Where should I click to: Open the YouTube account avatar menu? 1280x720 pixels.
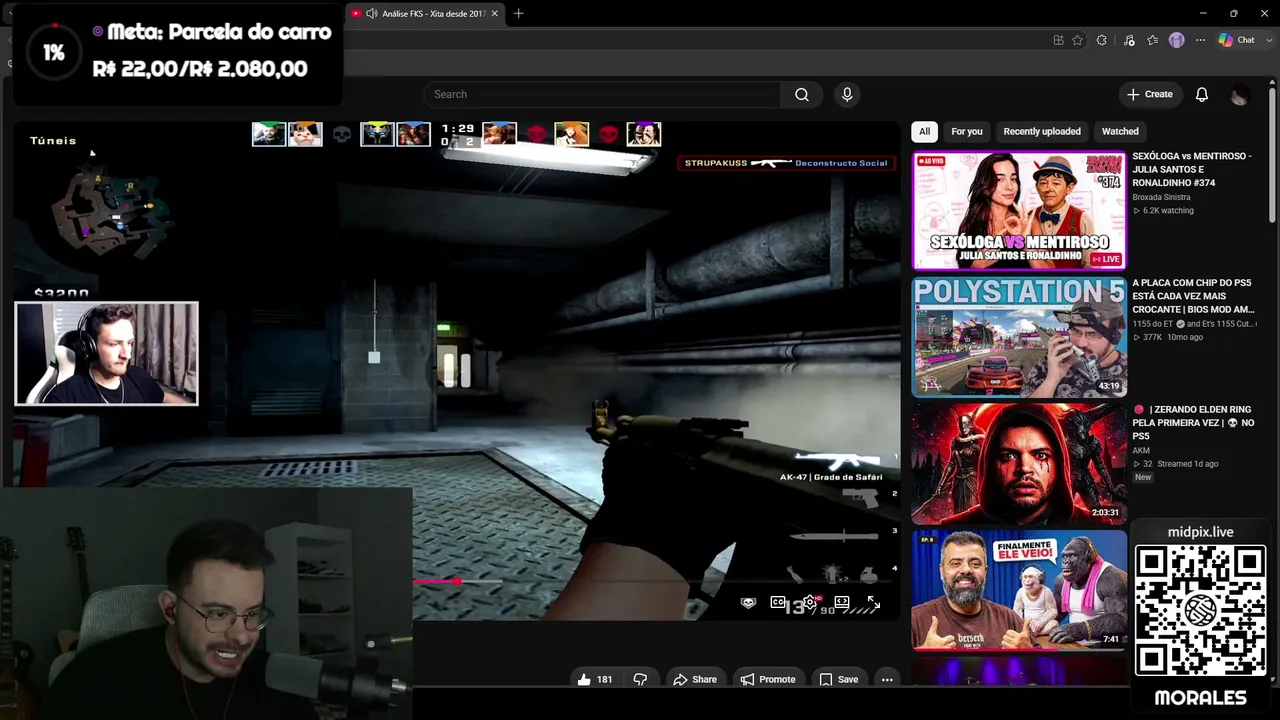tap(1240, 95)
